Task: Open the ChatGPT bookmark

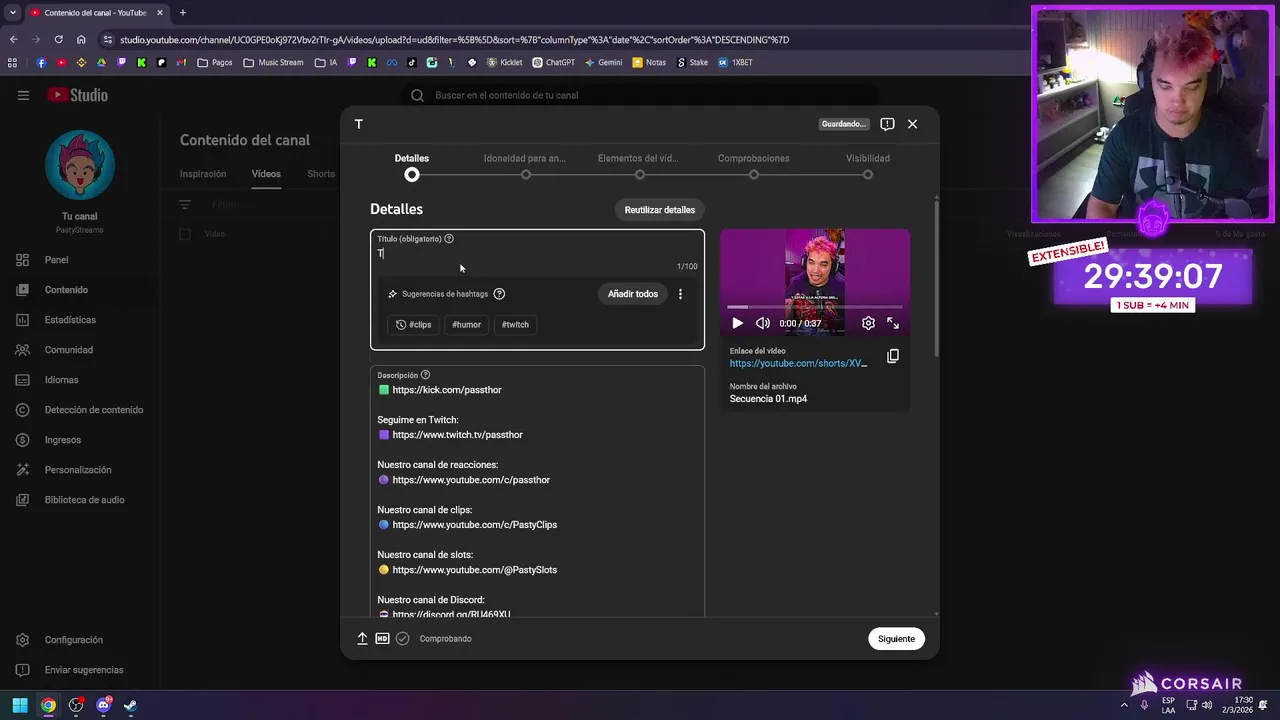Action: tap(553, 62)
